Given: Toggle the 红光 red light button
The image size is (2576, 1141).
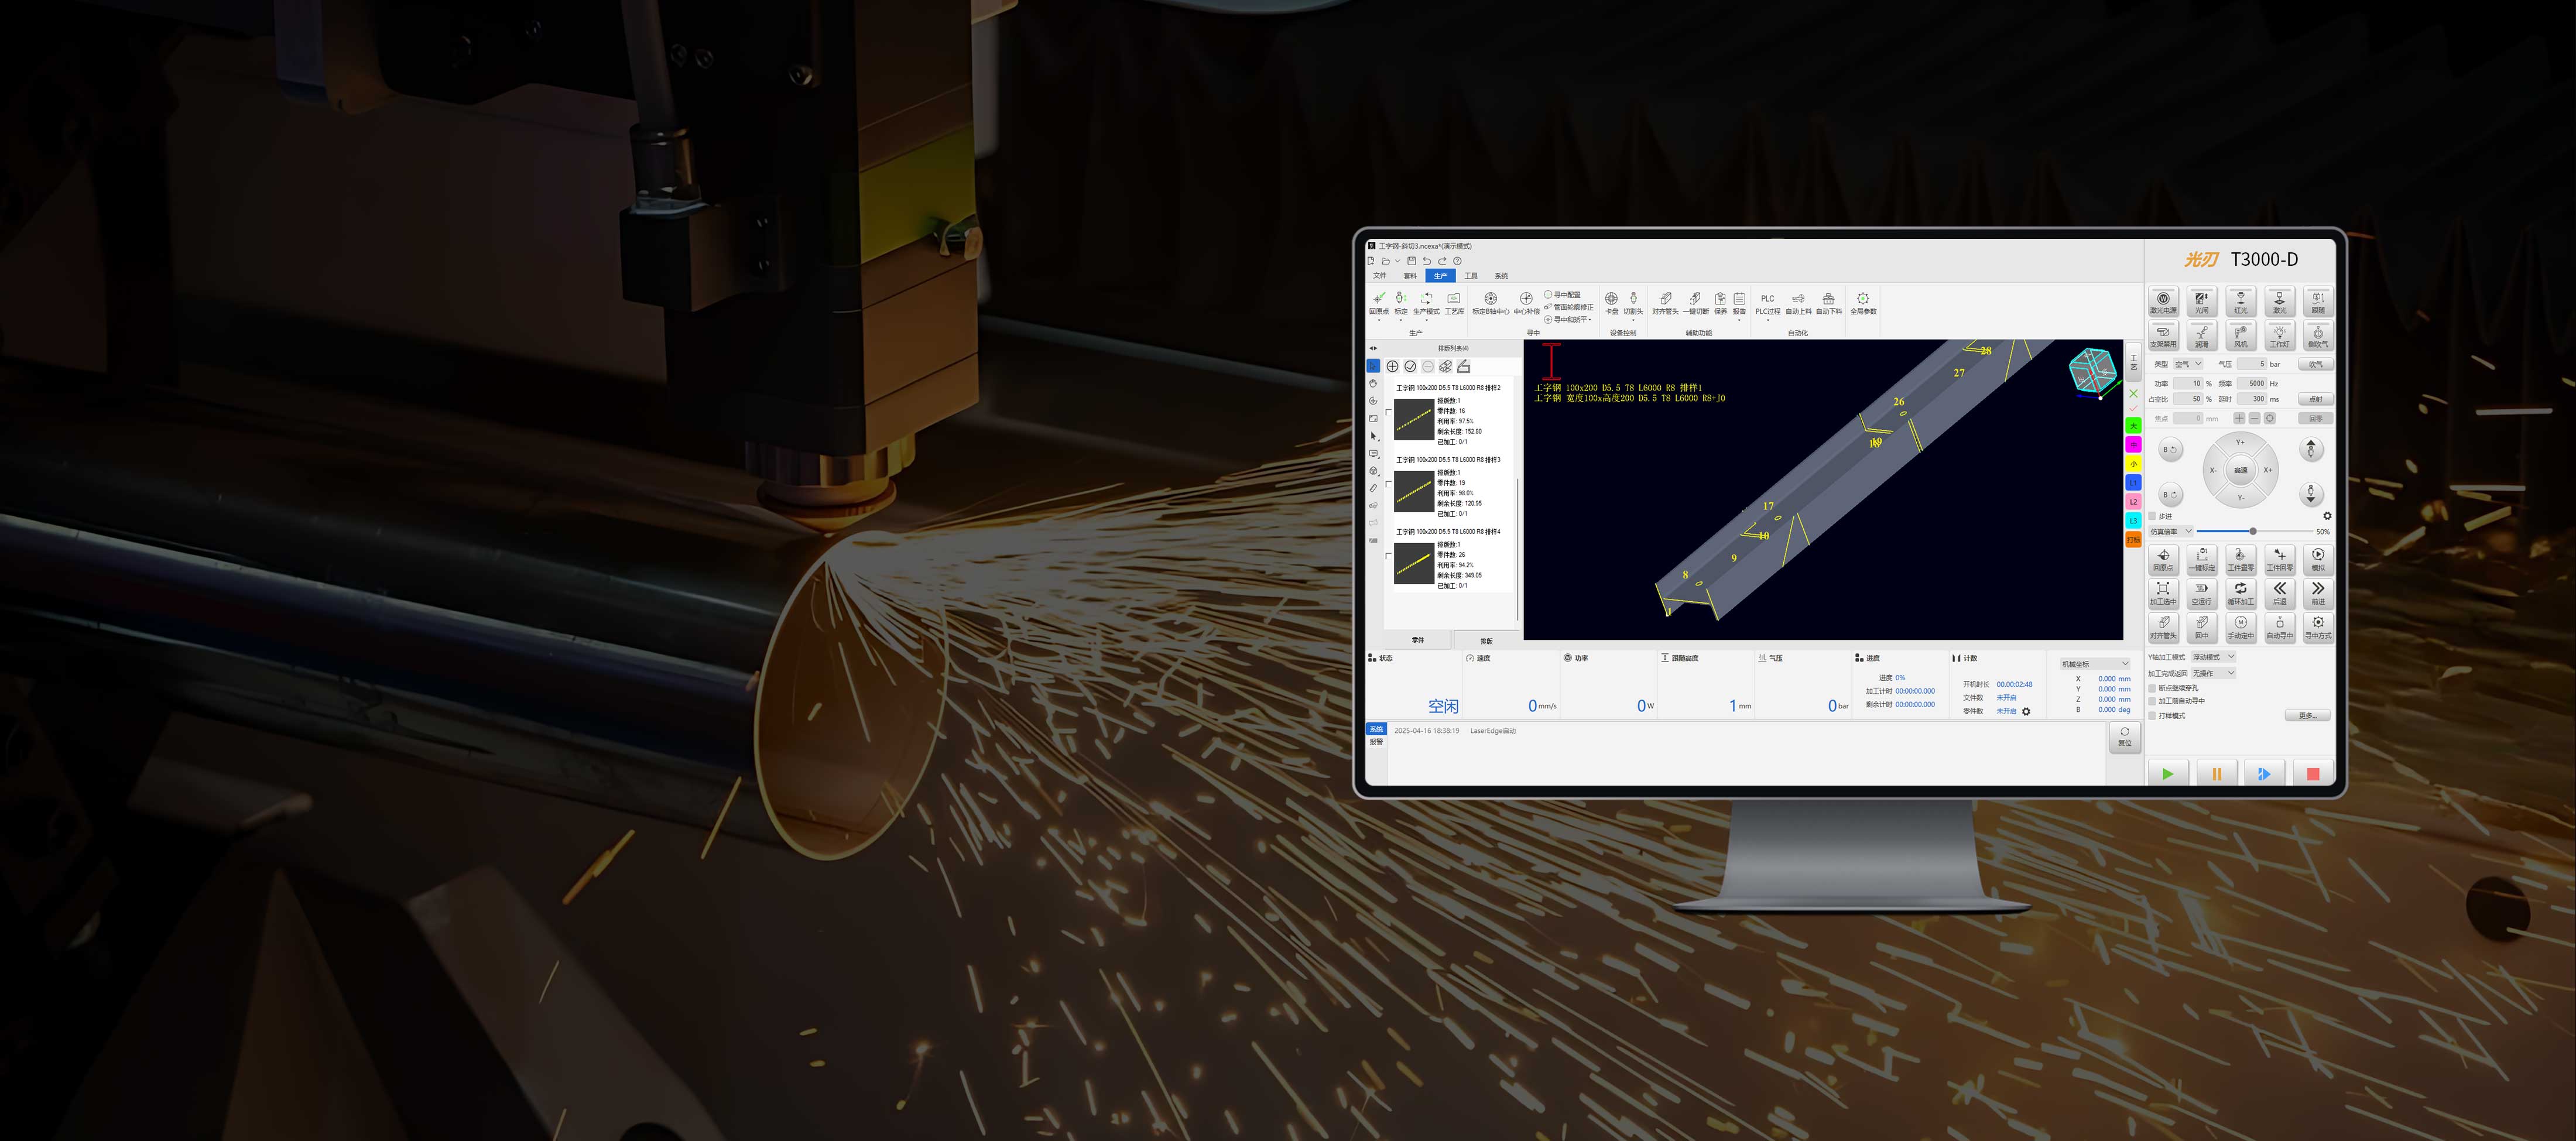Looking at the screenshot, I should click(x=2240, y=301).
